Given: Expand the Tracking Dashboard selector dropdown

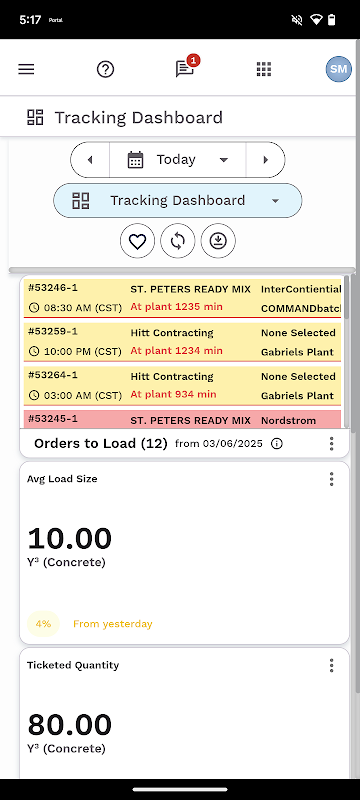Looking at the screenshot, I should coord(177,201).
